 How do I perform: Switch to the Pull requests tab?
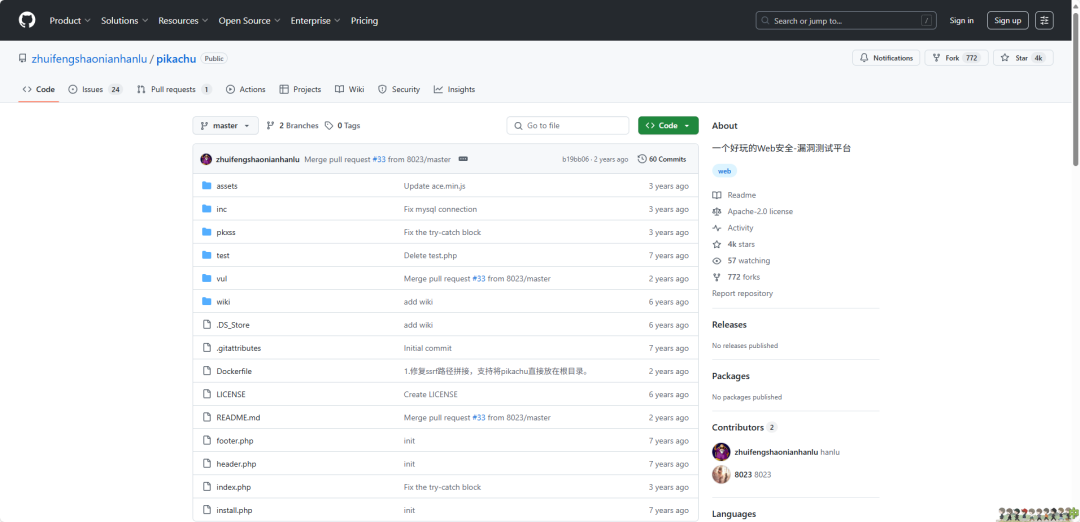pos(174,90)
